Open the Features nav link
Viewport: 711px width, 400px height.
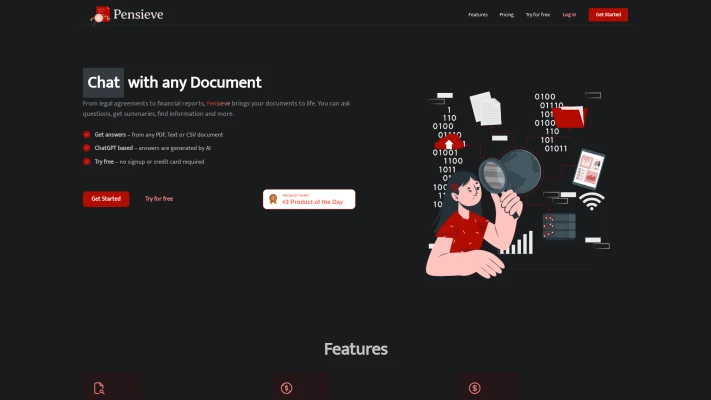pyautogui.click(x=478, y=15)
